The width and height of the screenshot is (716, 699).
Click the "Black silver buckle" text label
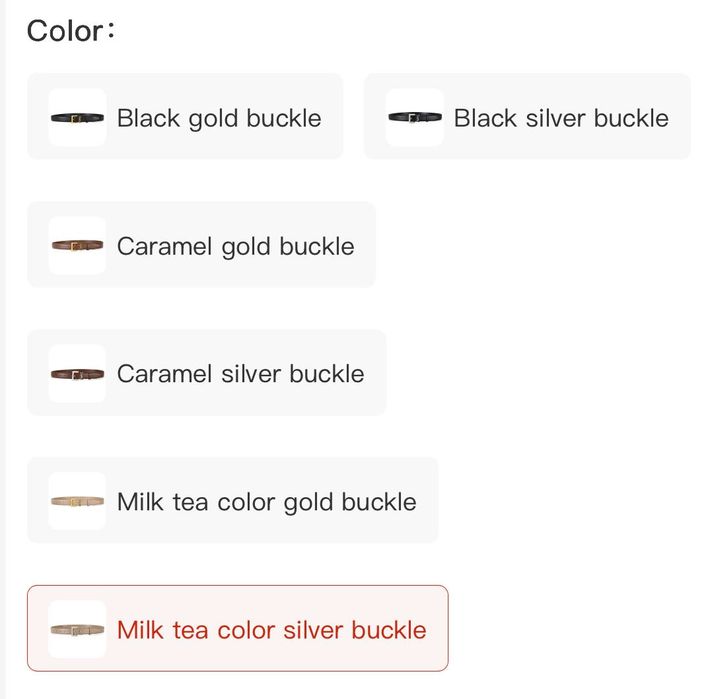pyautogui.click(x=561, y=118)
